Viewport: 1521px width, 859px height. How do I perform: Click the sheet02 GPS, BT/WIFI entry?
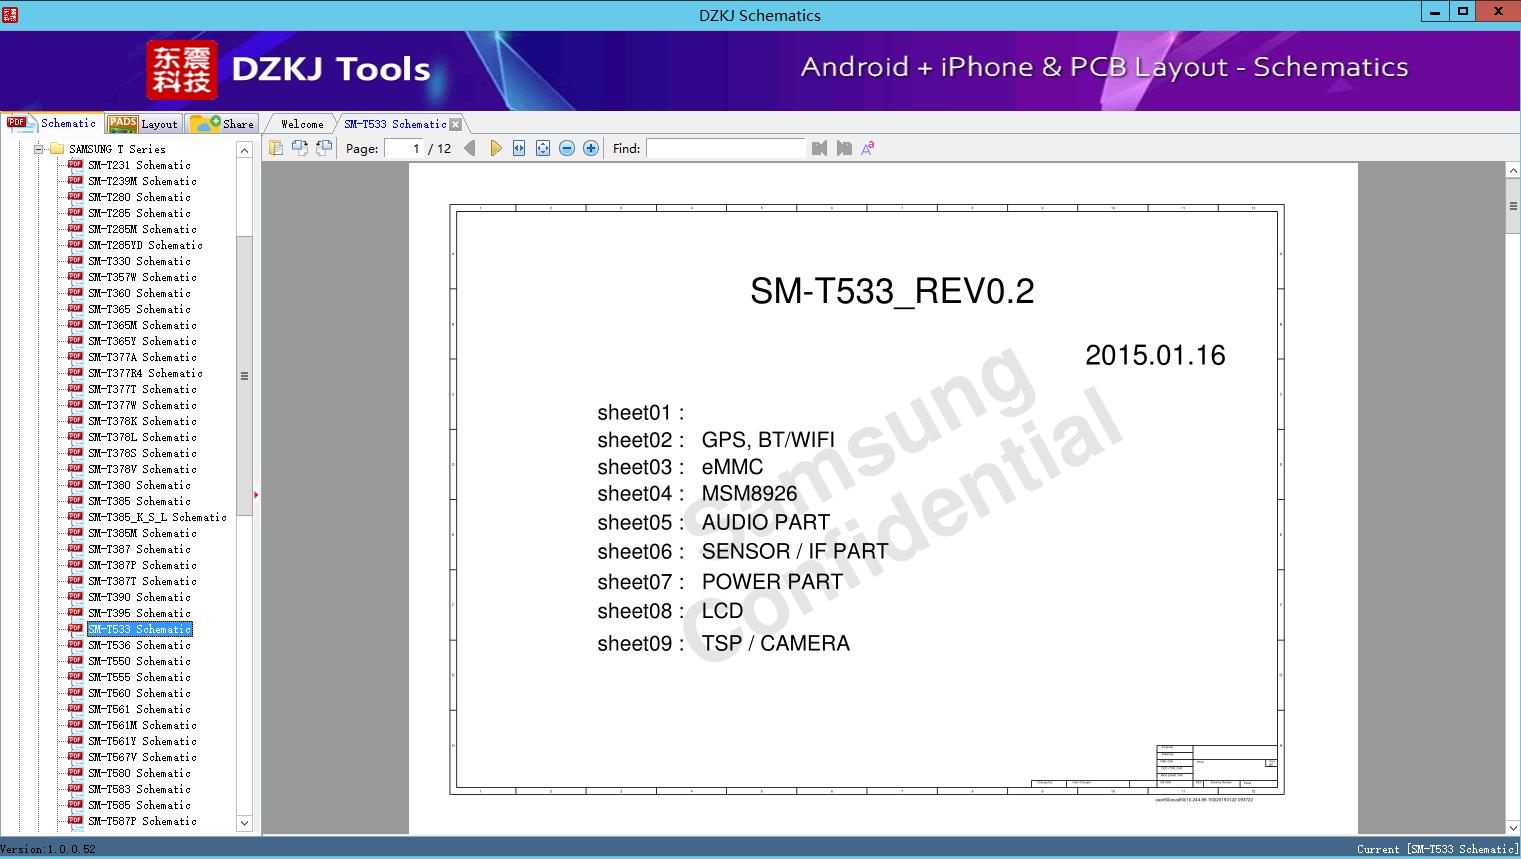tap(716, 440)
